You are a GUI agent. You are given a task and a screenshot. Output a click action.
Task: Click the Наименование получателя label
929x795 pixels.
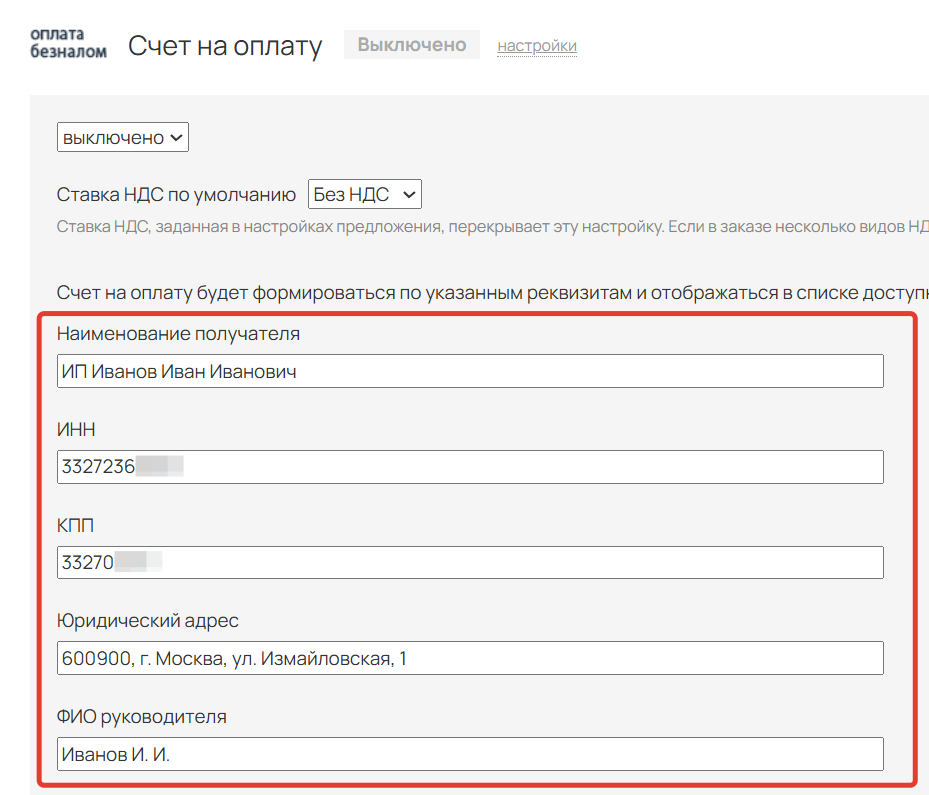[x=178, y=334]
